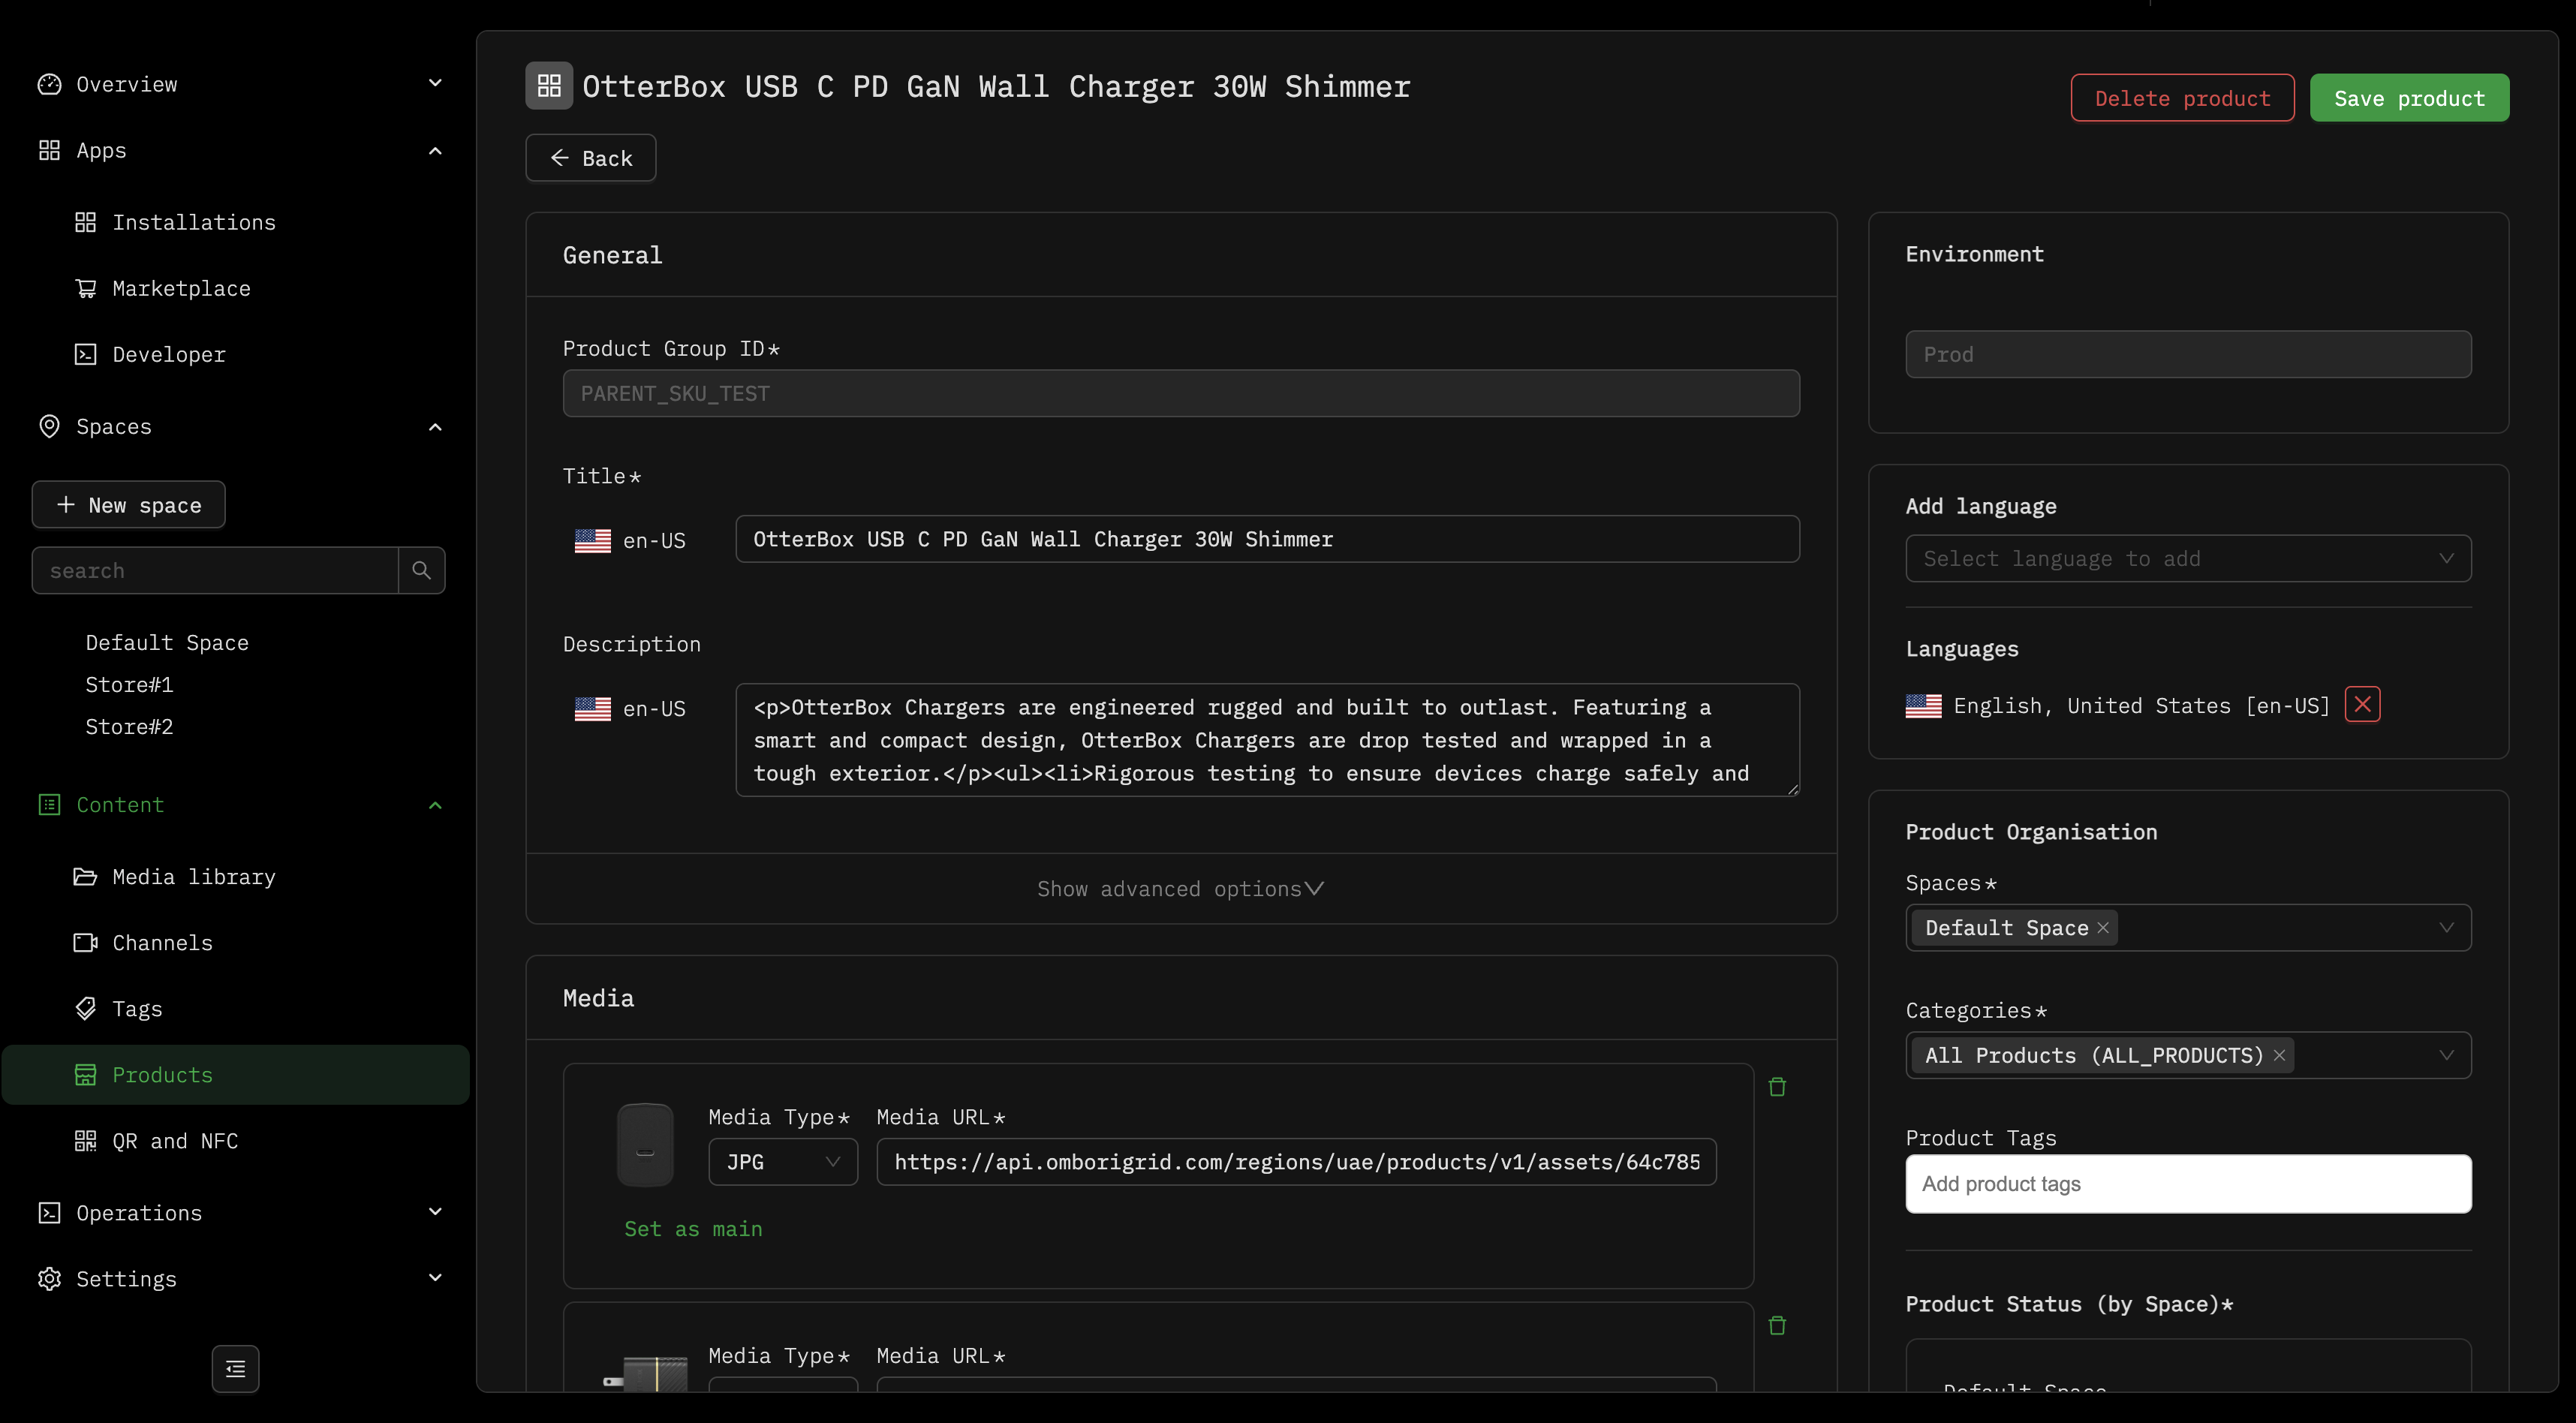Open the Categories selector dropdown arrow

point(2446,1055)
